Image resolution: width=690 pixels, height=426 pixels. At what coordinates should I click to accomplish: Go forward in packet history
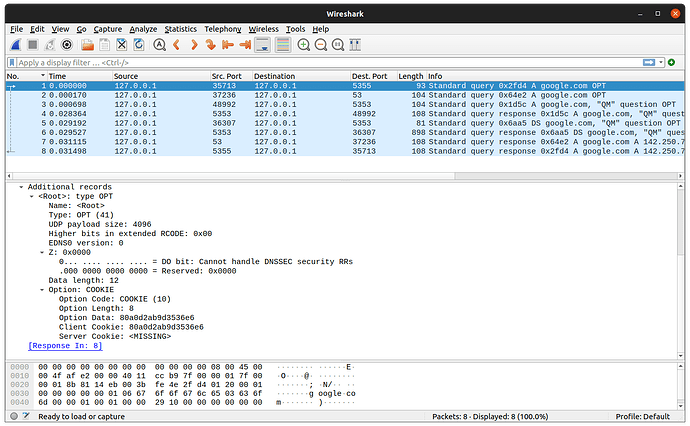coord(194,45)
